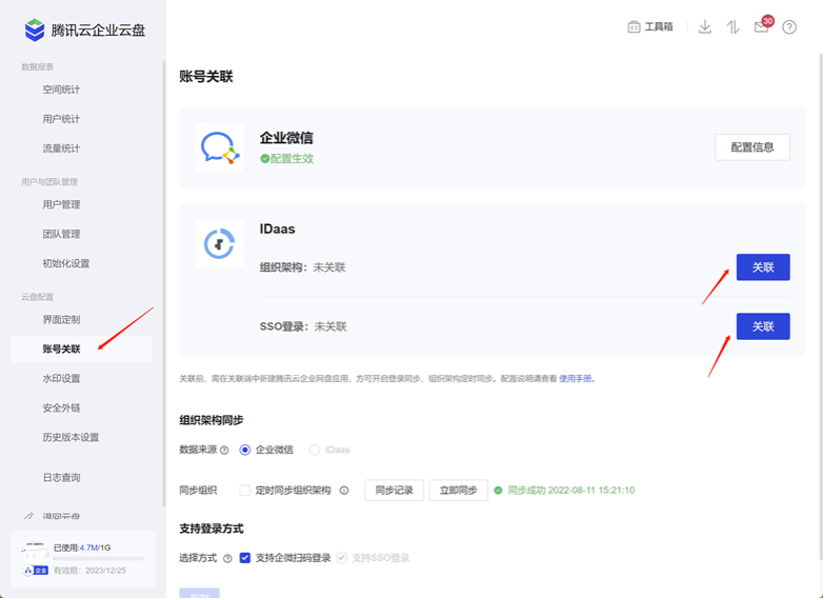
Task: Click 关联 button for 组织架构
Action: click(763, 267)
